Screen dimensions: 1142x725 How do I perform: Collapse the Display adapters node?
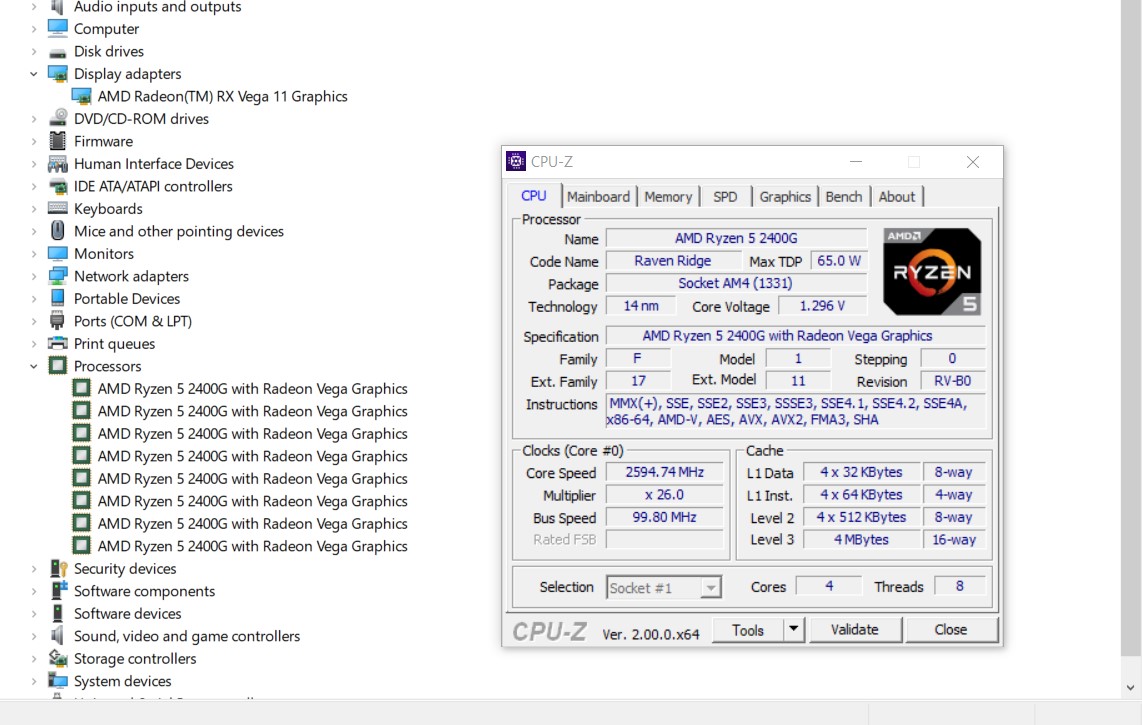pos(33,74)
